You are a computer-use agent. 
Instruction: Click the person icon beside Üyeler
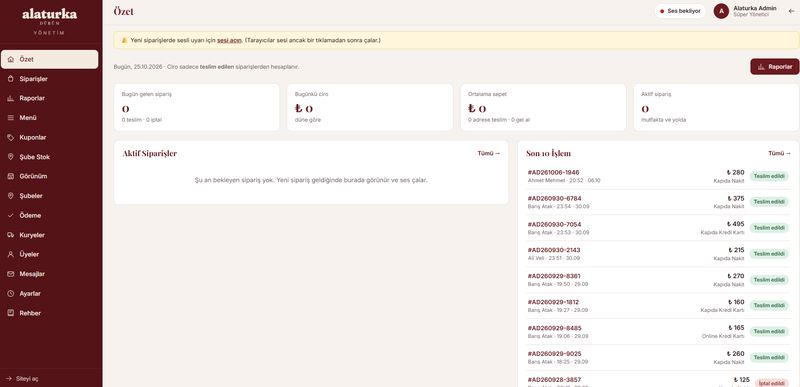tap(11, 254)
